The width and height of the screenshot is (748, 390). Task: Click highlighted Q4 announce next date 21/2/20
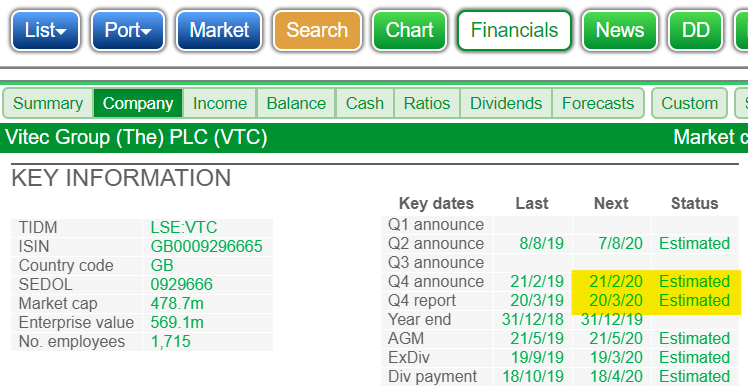pos(615,282)
